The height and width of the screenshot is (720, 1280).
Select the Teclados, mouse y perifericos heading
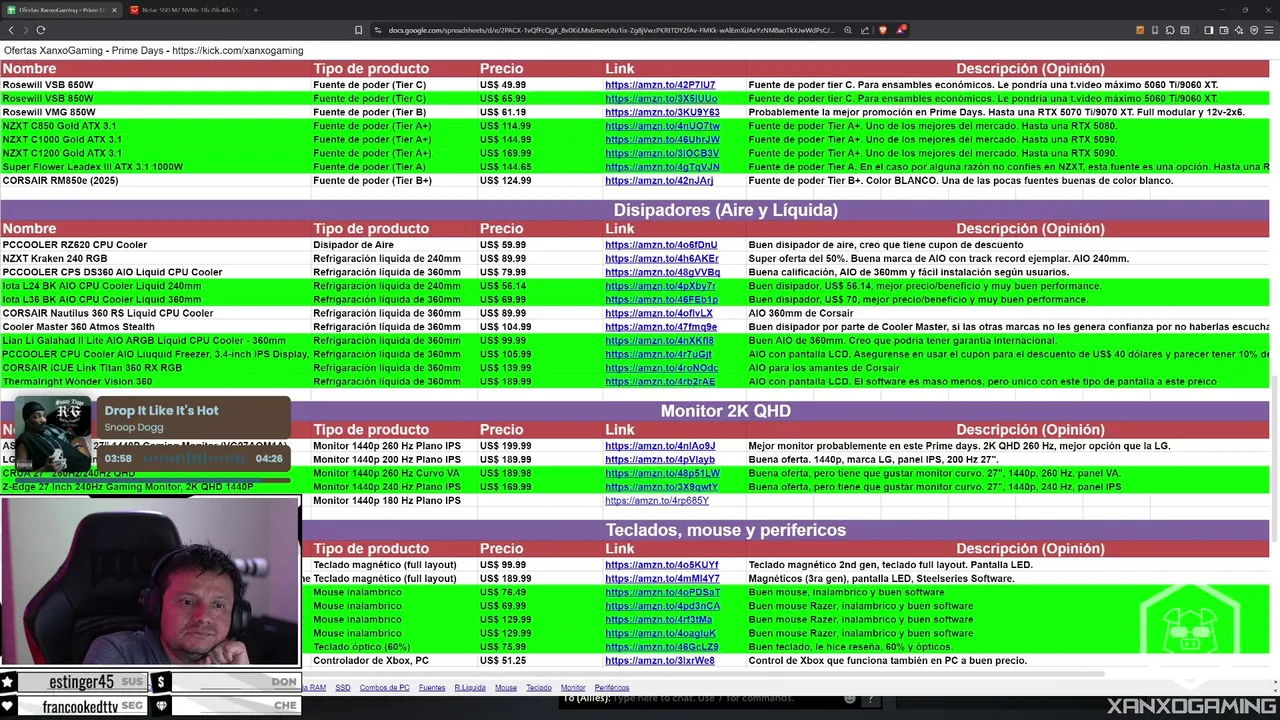point(725,530)
